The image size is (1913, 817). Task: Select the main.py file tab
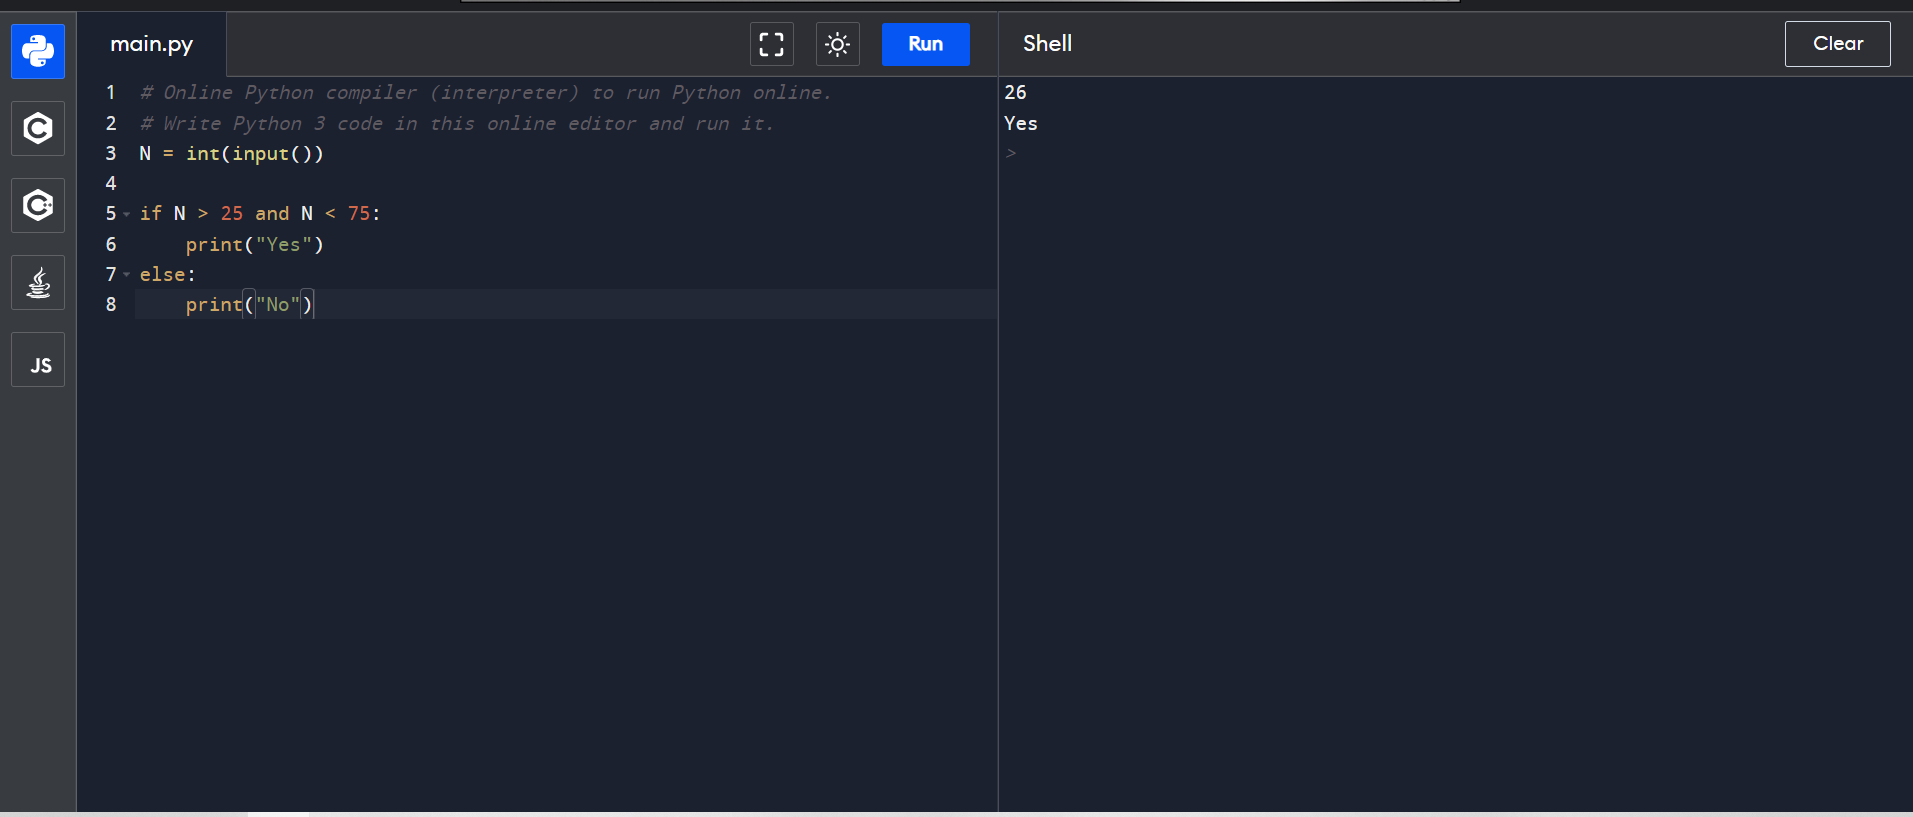152,44
